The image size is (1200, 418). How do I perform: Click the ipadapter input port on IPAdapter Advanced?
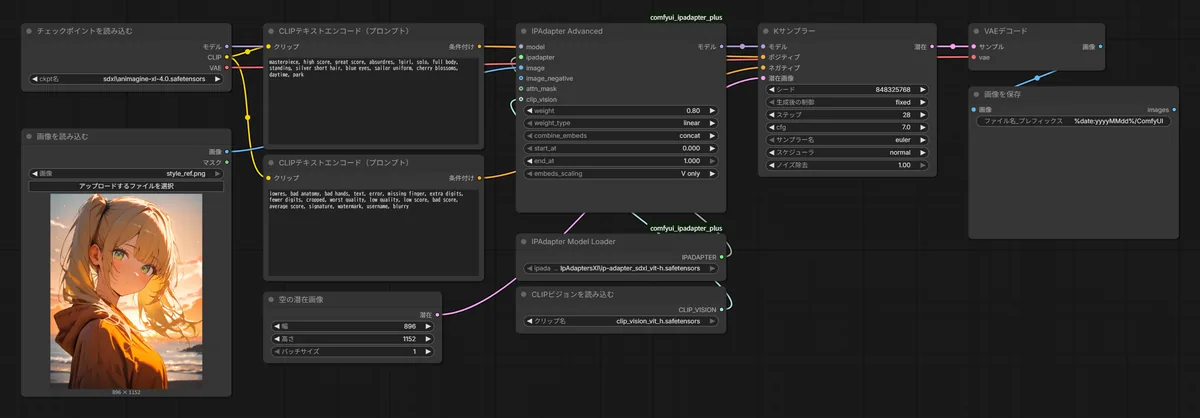(x=521, y=57)
